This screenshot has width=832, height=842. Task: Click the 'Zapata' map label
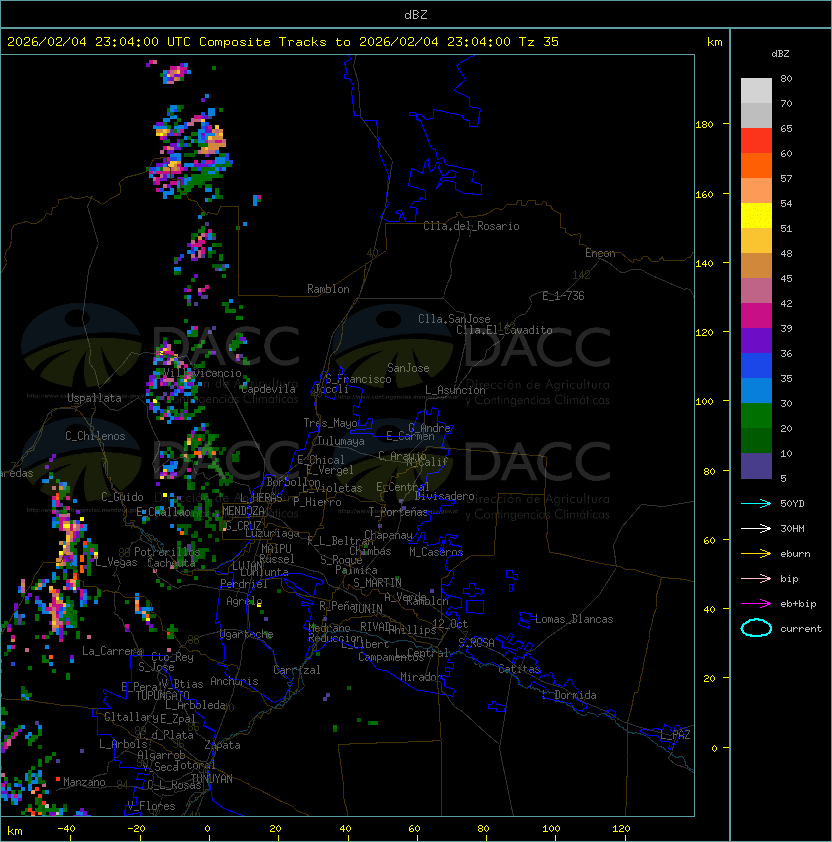tap(222, 745)
